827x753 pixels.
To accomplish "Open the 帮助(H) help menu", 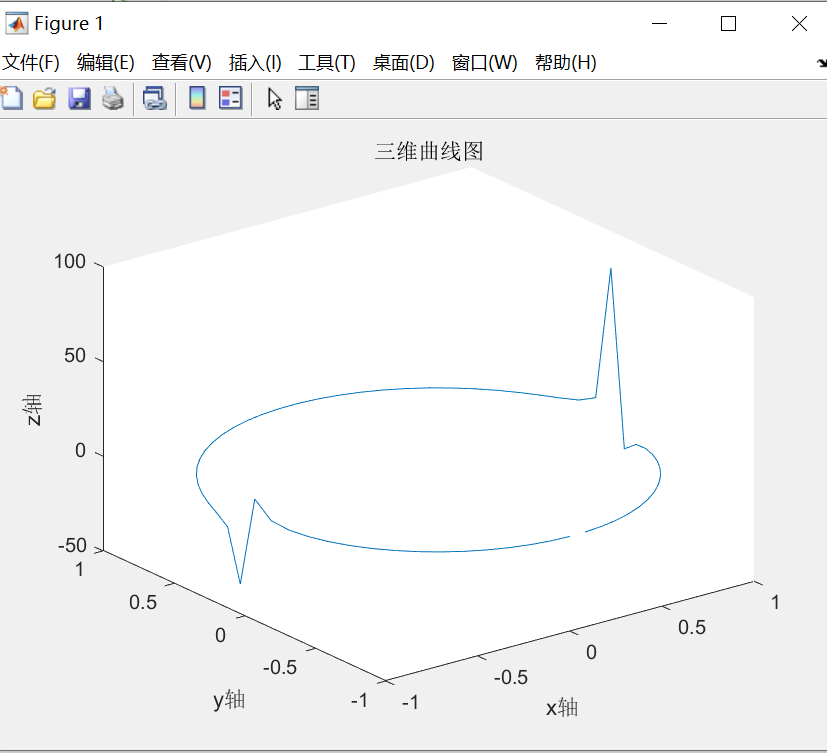I will coord(564,62).
